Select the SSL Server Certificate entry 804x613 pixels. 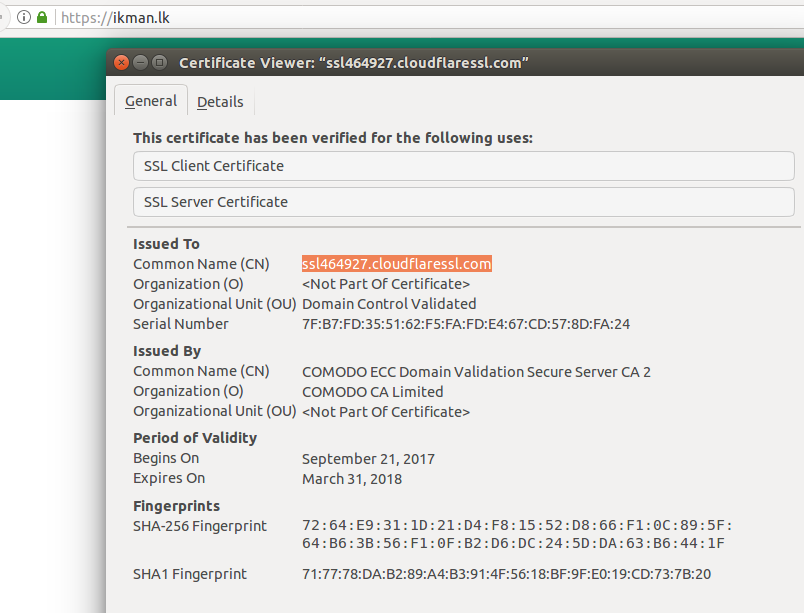pyautogui.click(x=464, y=202)
